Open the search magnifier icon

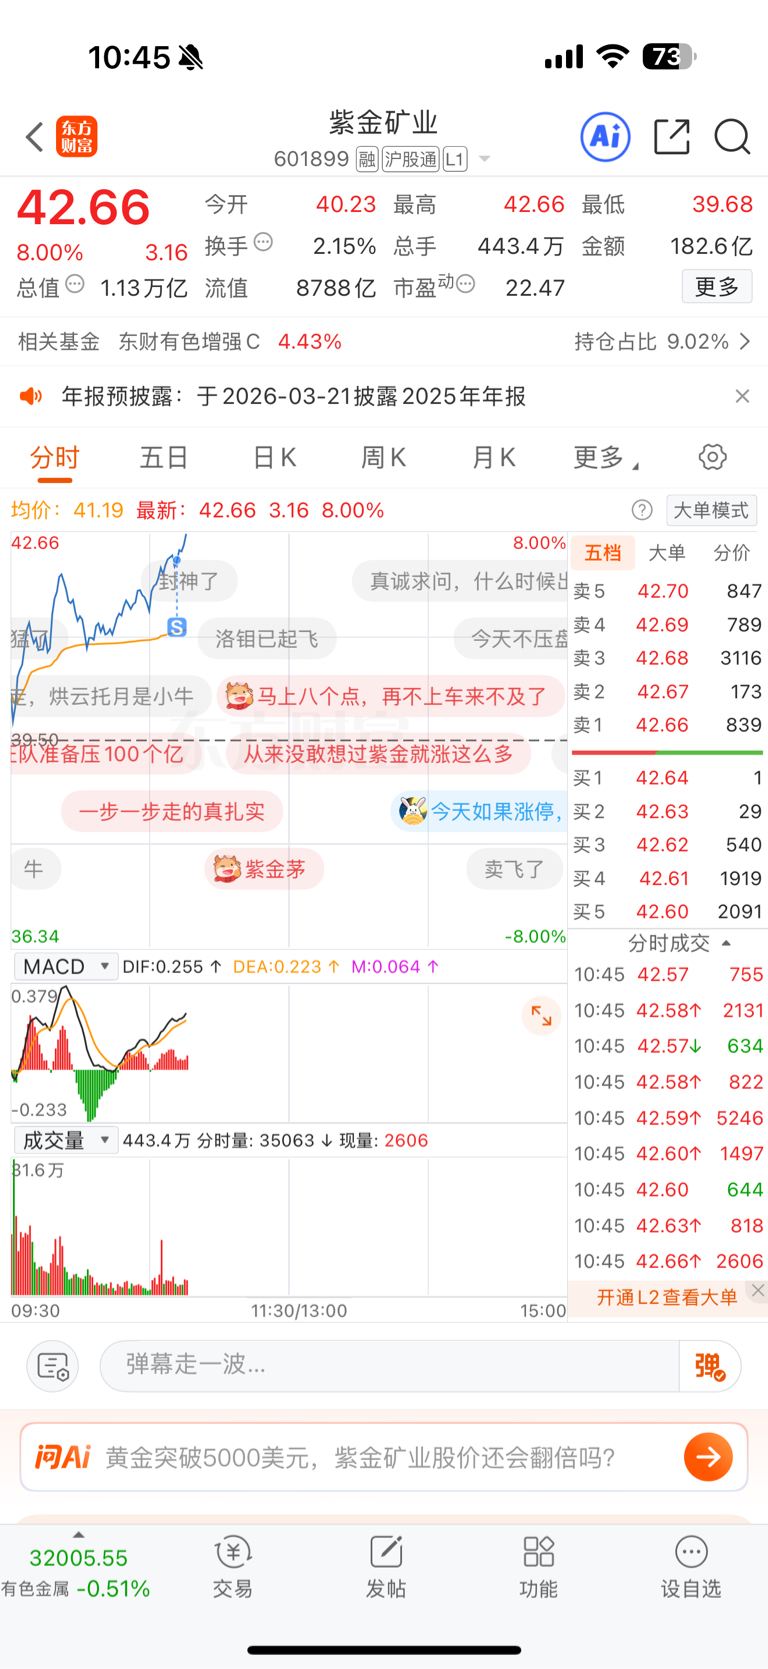[732, 136]
